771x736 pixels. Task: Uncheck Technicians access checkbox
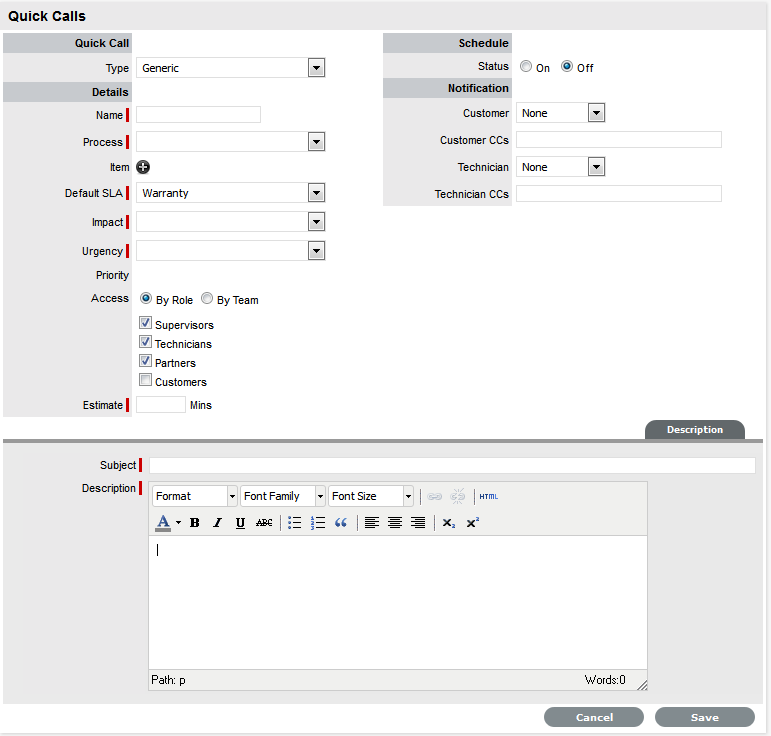[145, 342]
